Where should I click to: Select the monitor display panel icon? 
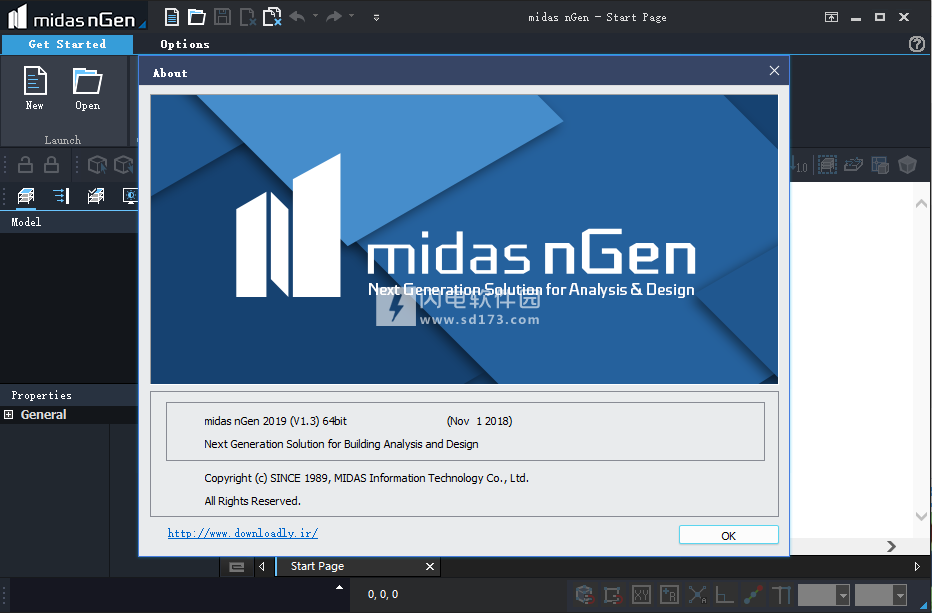click(x=130, y=196)
